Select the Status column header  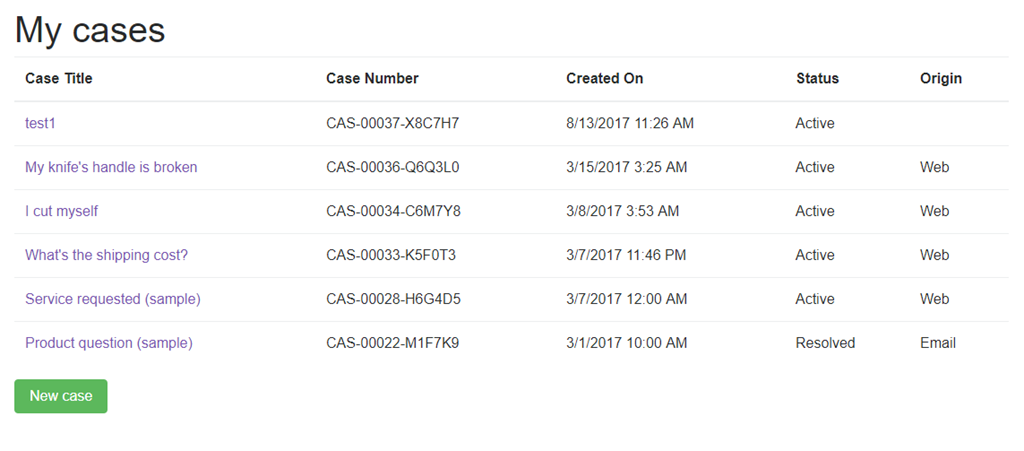pyautogui.click(x=818, y=78)
